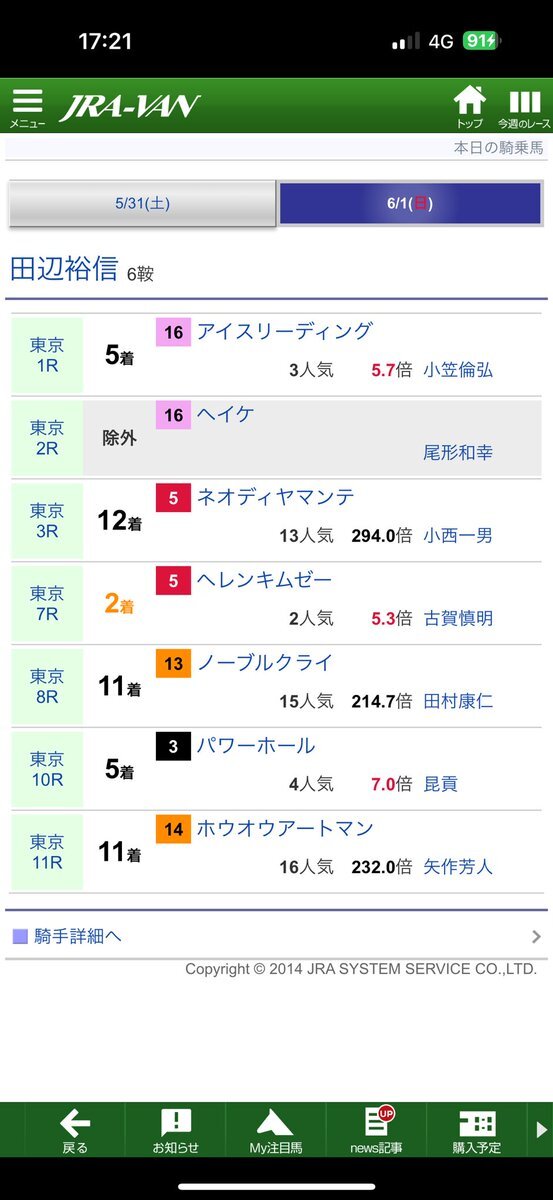Open jockey name 田辺裕信 heading
Viewport: 553px width, 1200px height.
pyautogui.click(x=64, y=269)
